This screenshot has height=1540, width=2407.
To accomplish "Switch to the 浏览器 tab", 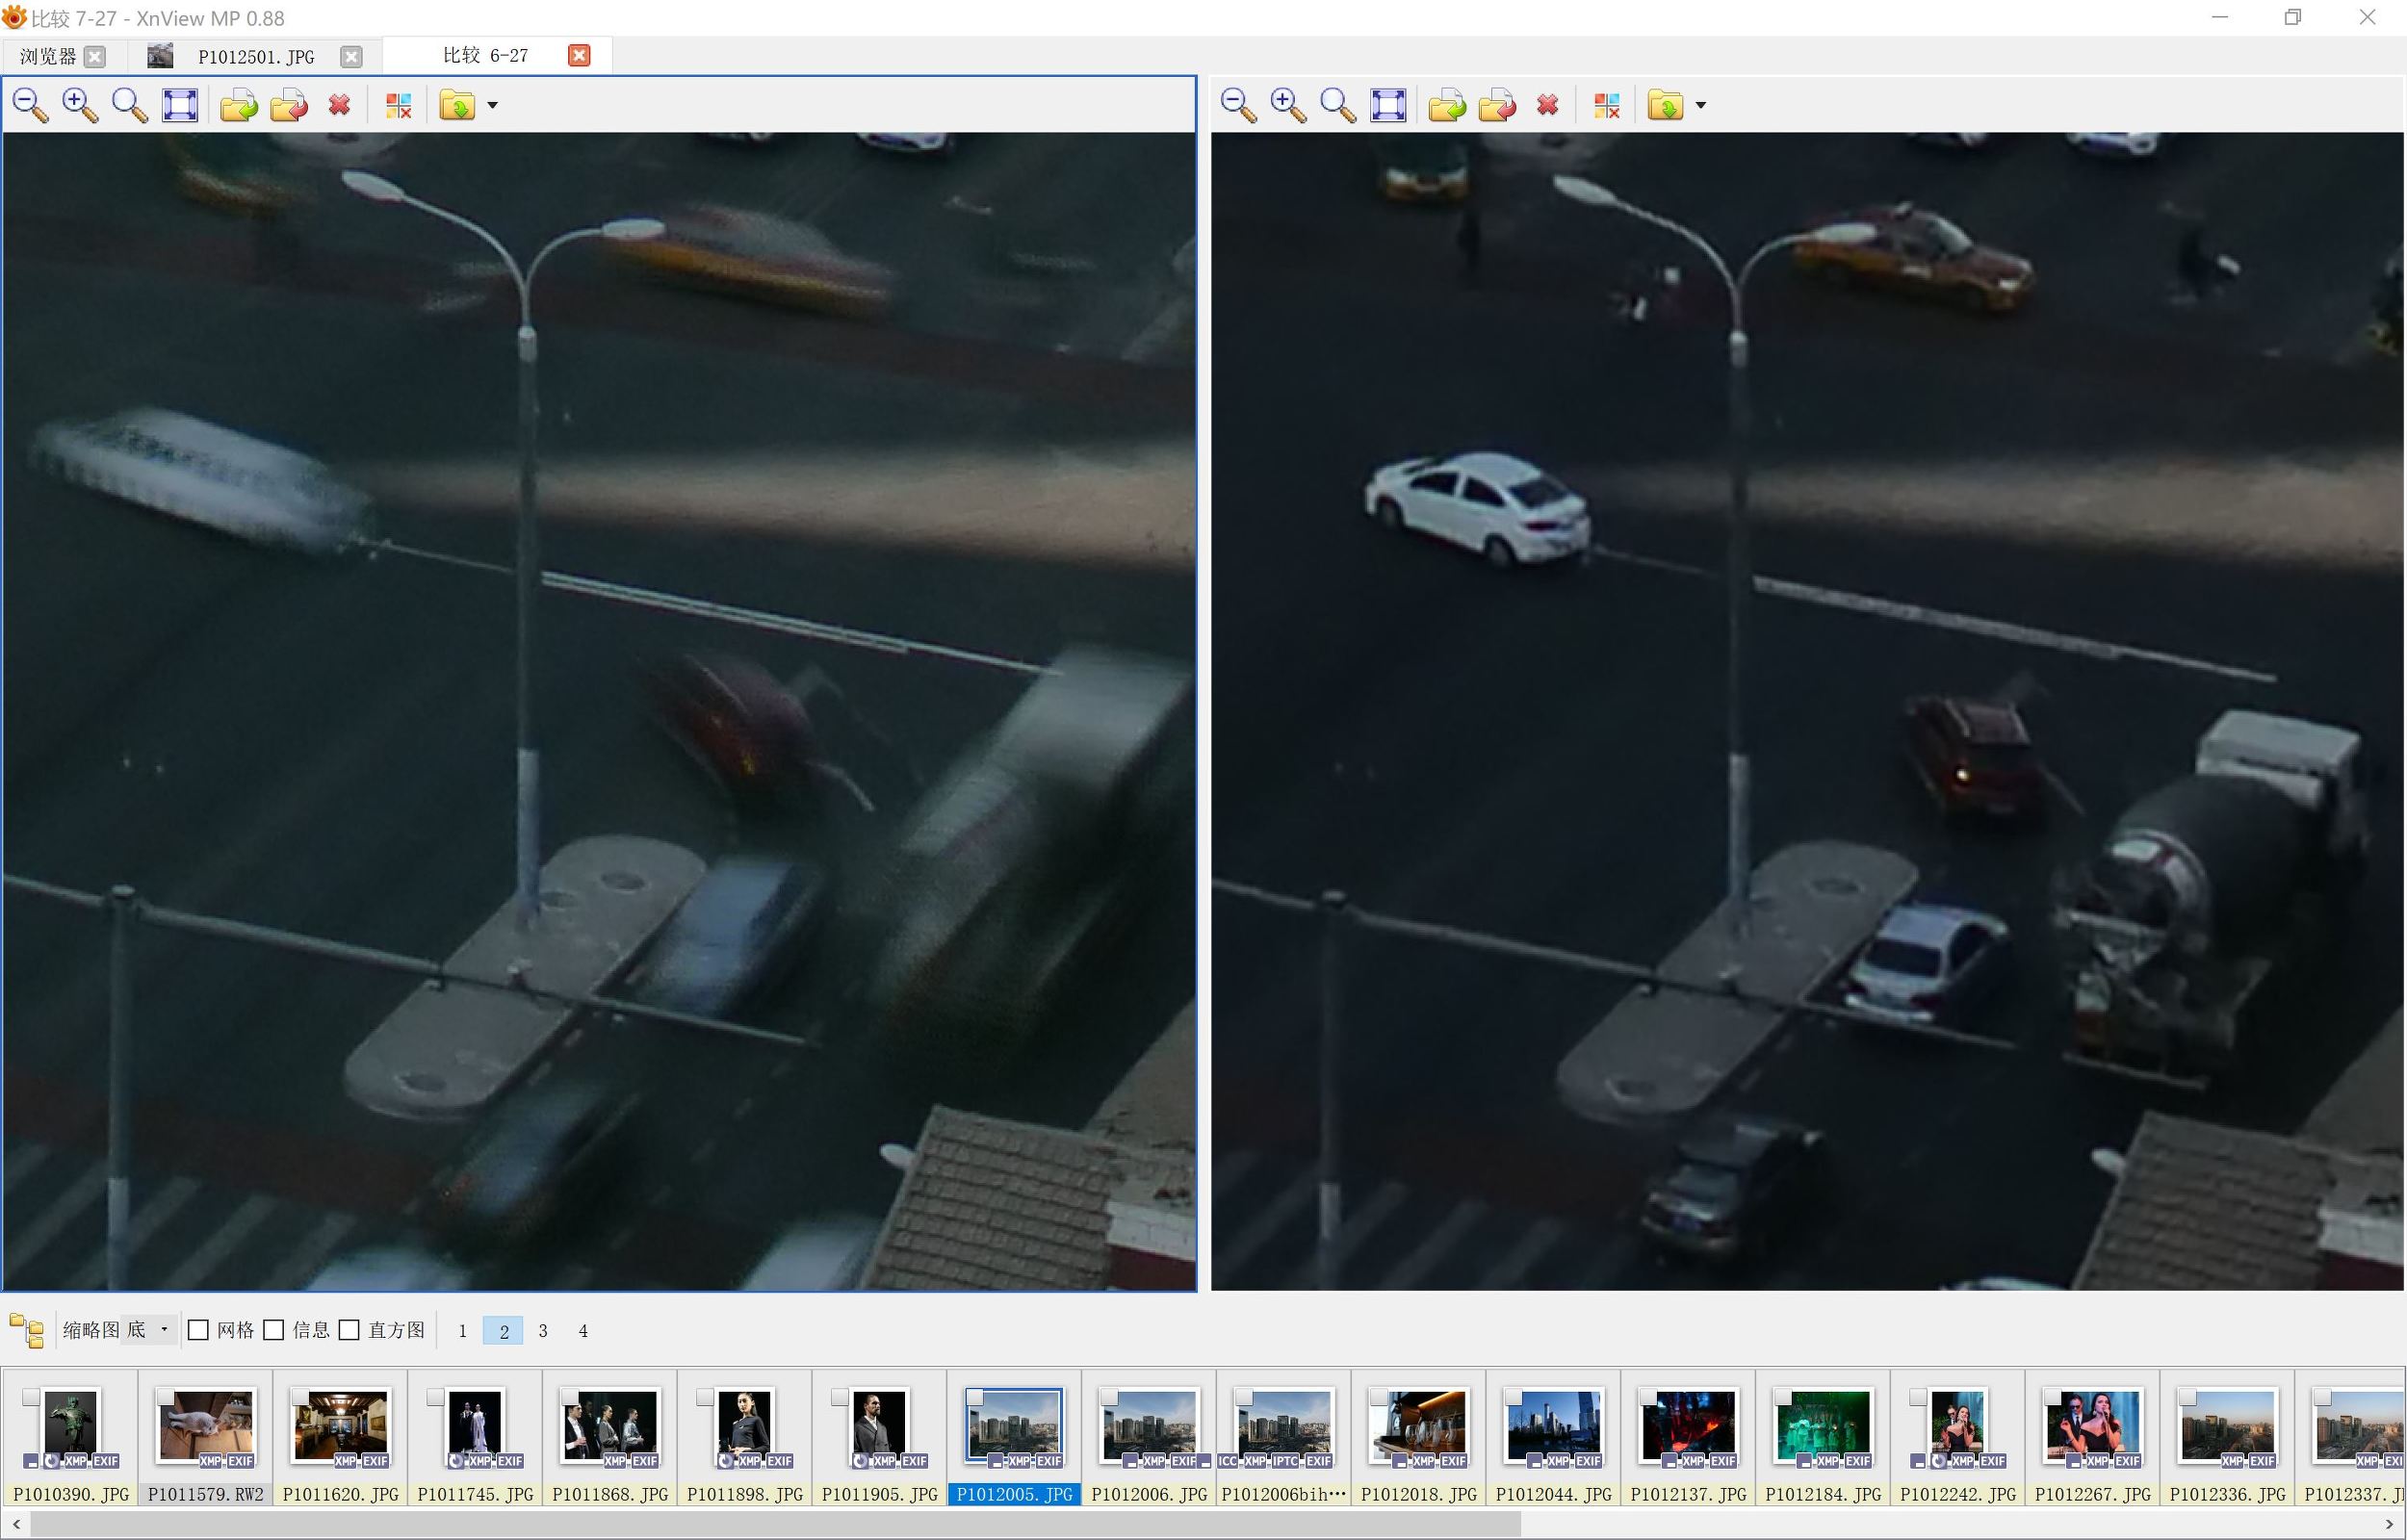I will [48, 56].
